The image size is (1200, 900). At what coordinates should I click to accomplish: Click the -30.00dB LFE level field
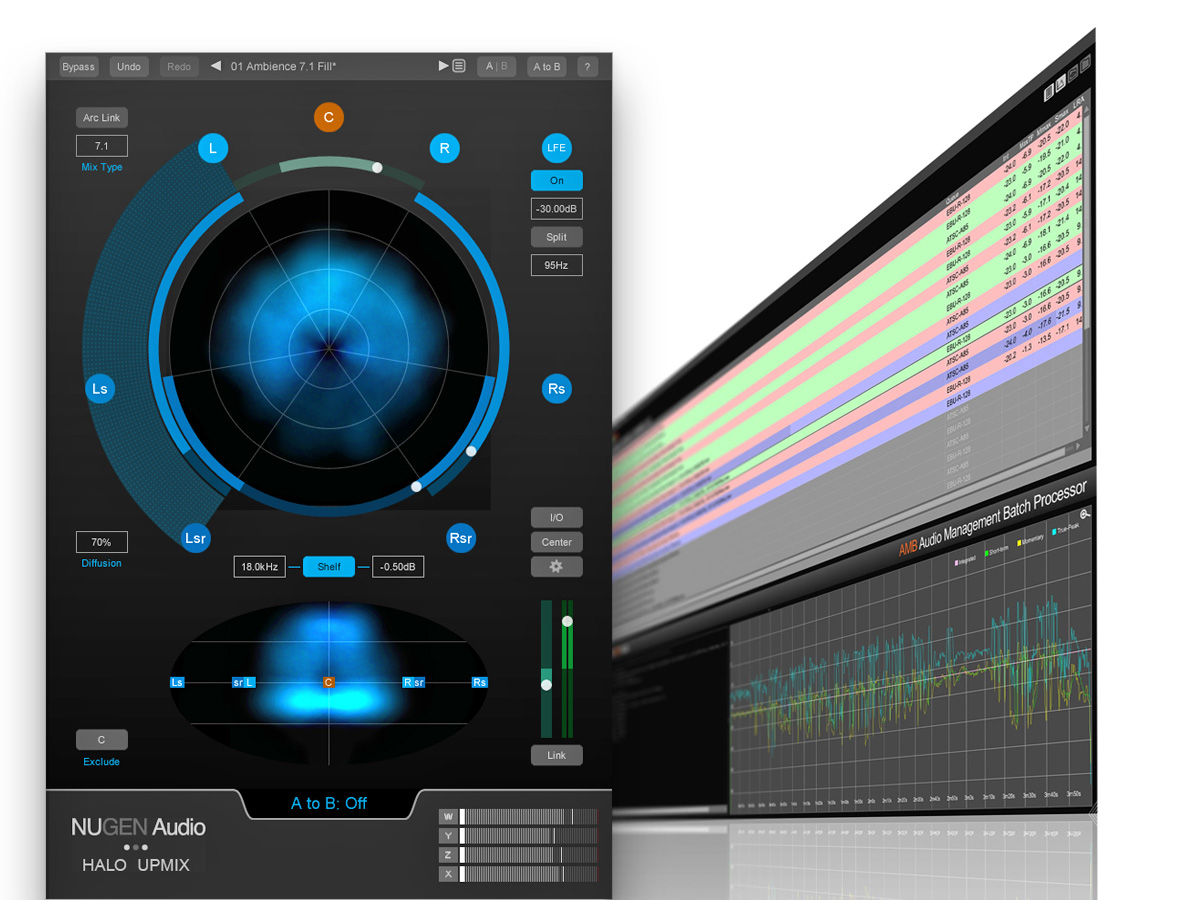tap(556, 209)
